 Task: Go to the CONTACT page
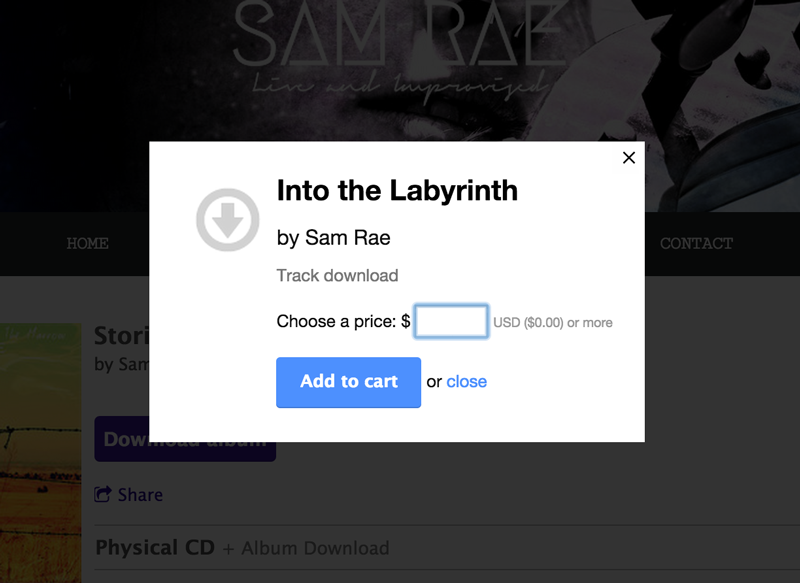696,243
